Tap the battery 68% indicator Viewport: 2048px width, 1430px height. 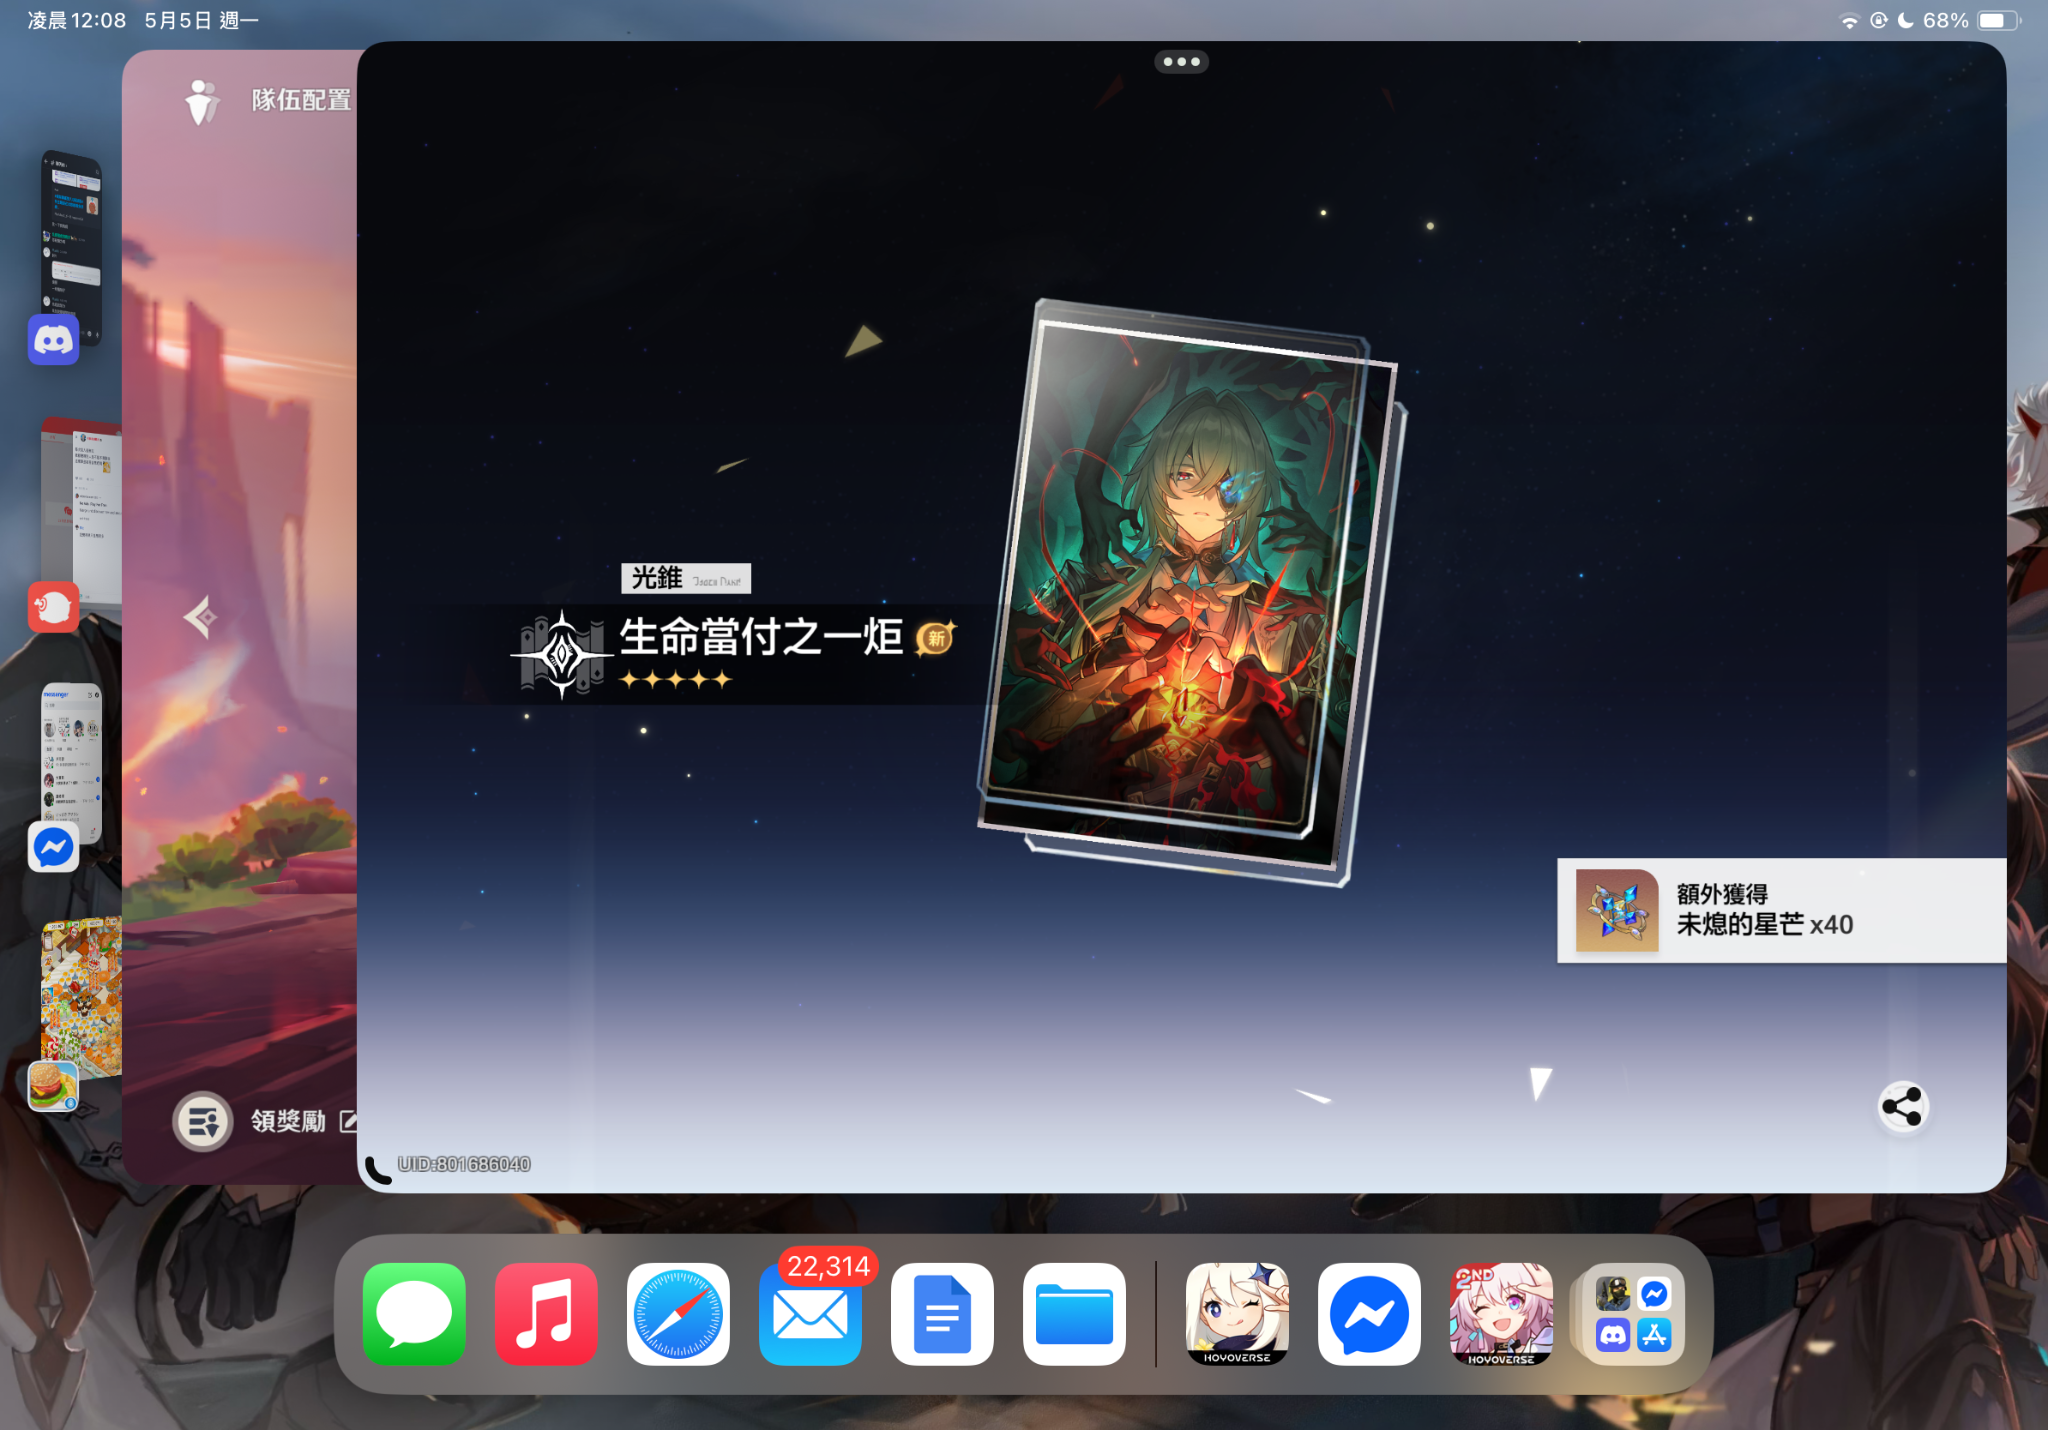click(1970, 21)
